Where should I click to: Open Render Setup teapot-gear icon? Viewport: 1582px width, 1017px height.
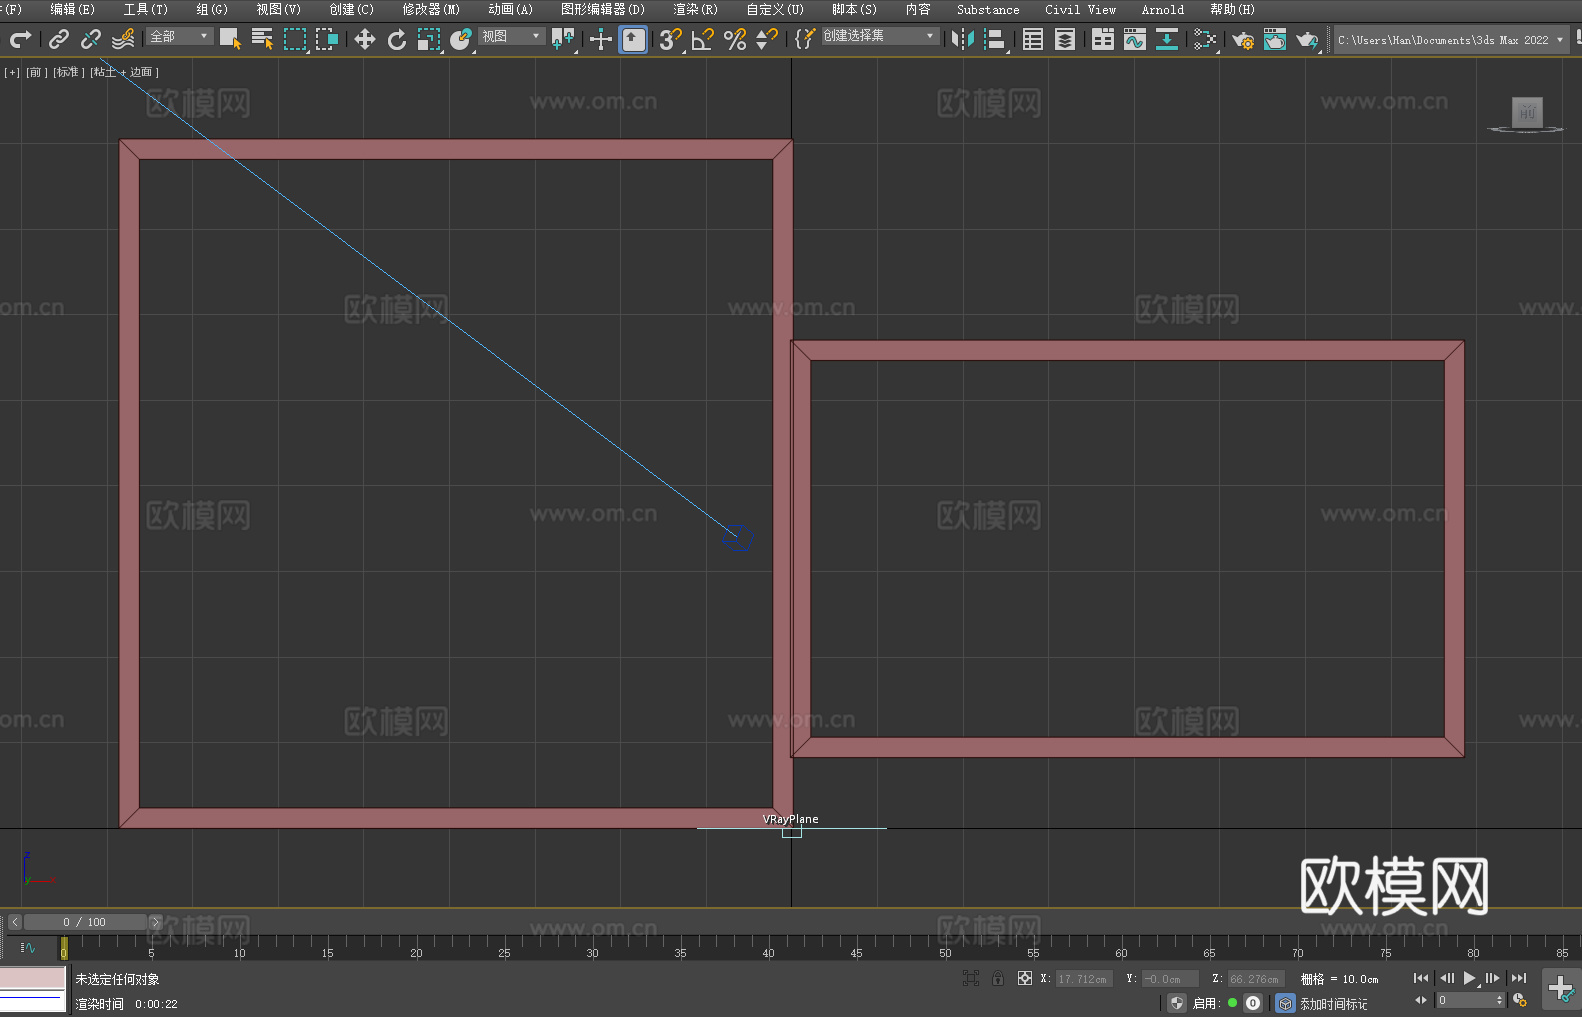click(x=1243, y=39)
